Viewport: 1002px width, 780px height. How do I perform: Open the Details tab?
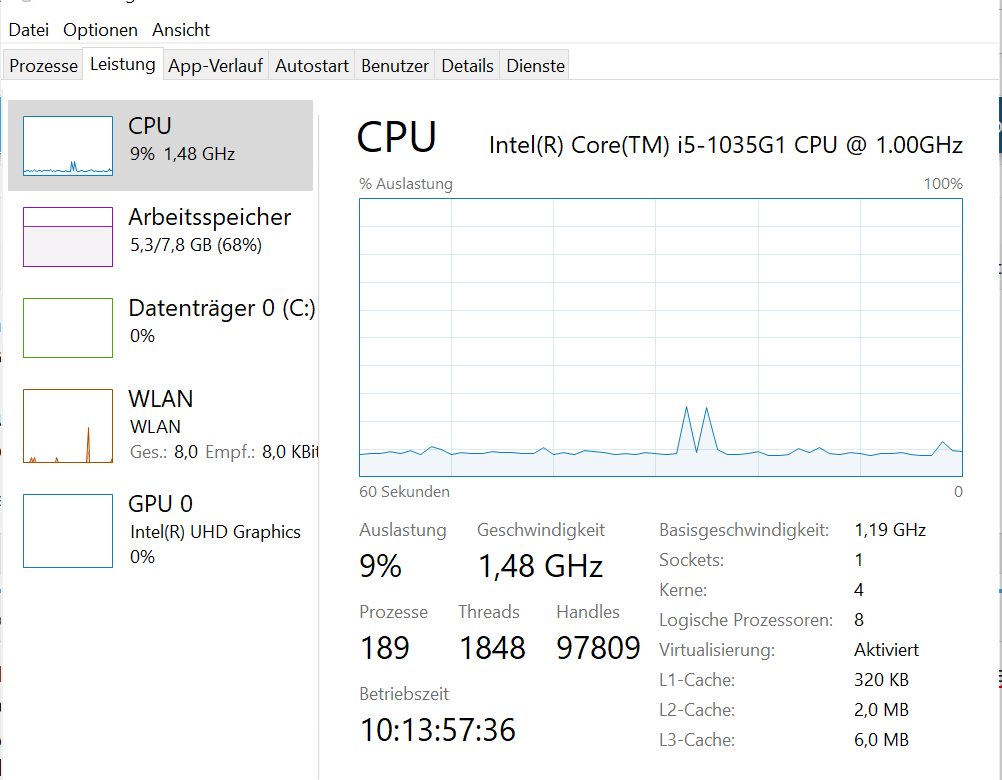467,66
